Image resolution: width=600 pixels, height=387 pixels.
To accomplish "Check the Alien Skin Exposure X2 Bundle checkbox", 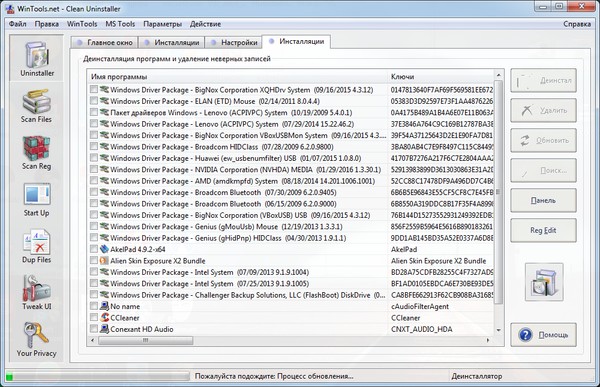I will pyautogui.click(x=94, y=261).
